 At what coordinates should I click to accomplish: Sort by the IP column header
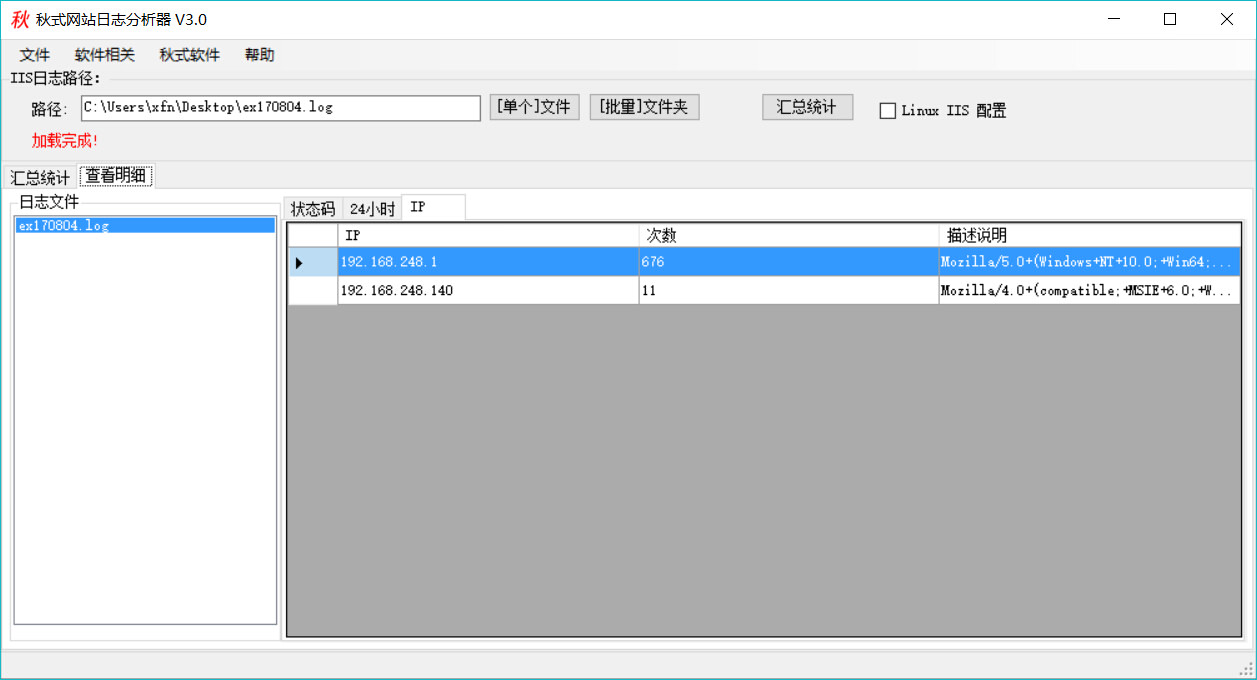pos(488,236)
